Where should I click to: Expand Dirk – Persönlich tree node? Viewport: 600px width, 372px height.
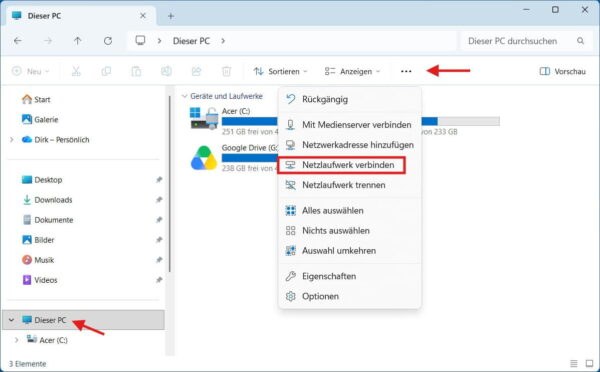[x=11, y=140]
